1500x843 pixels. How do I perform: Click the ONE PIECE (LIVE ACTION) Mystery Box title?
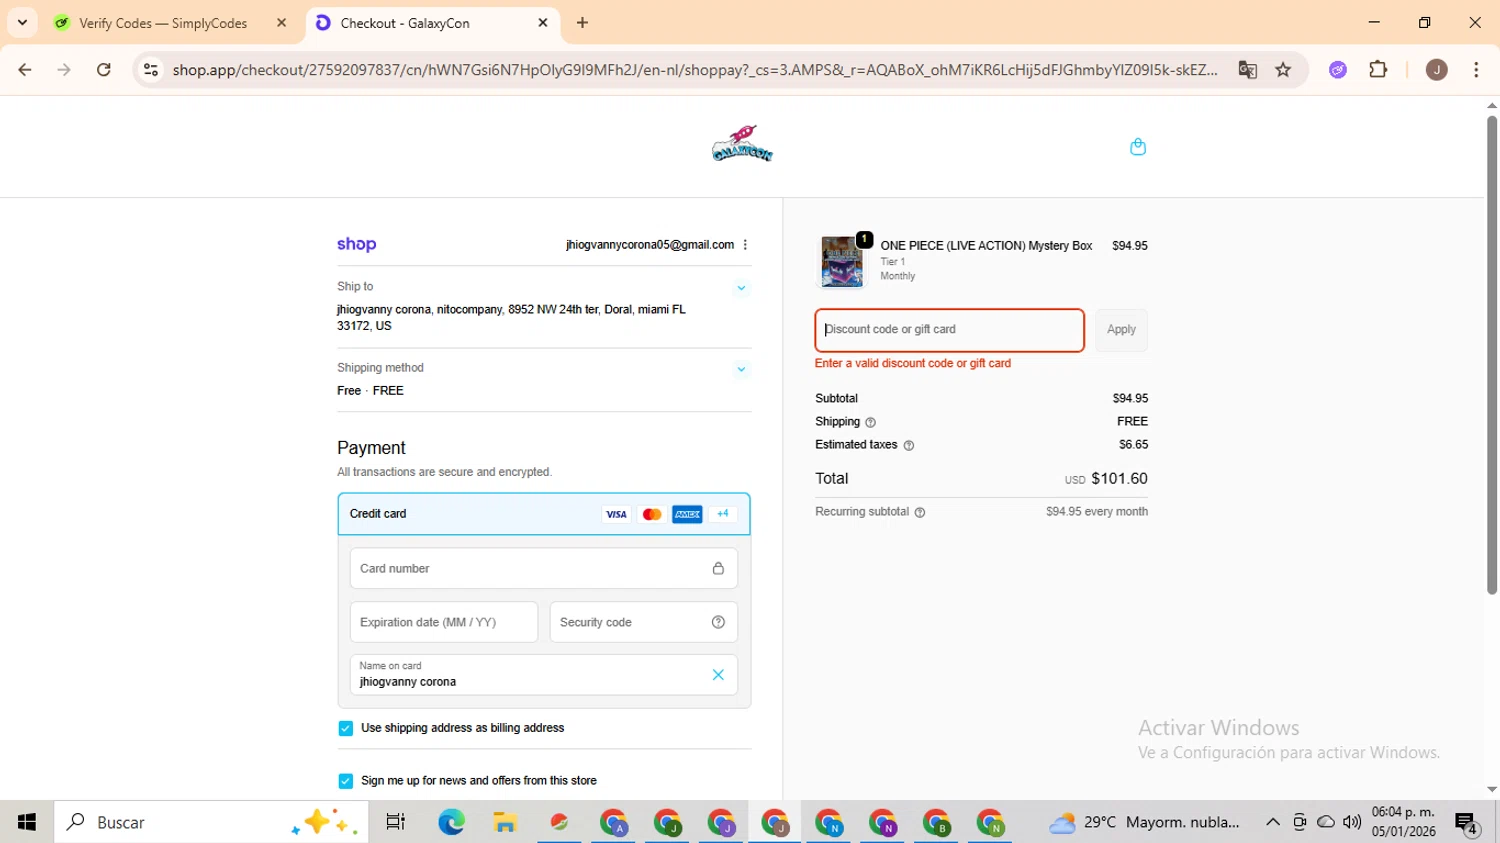(x=986, y=246)
